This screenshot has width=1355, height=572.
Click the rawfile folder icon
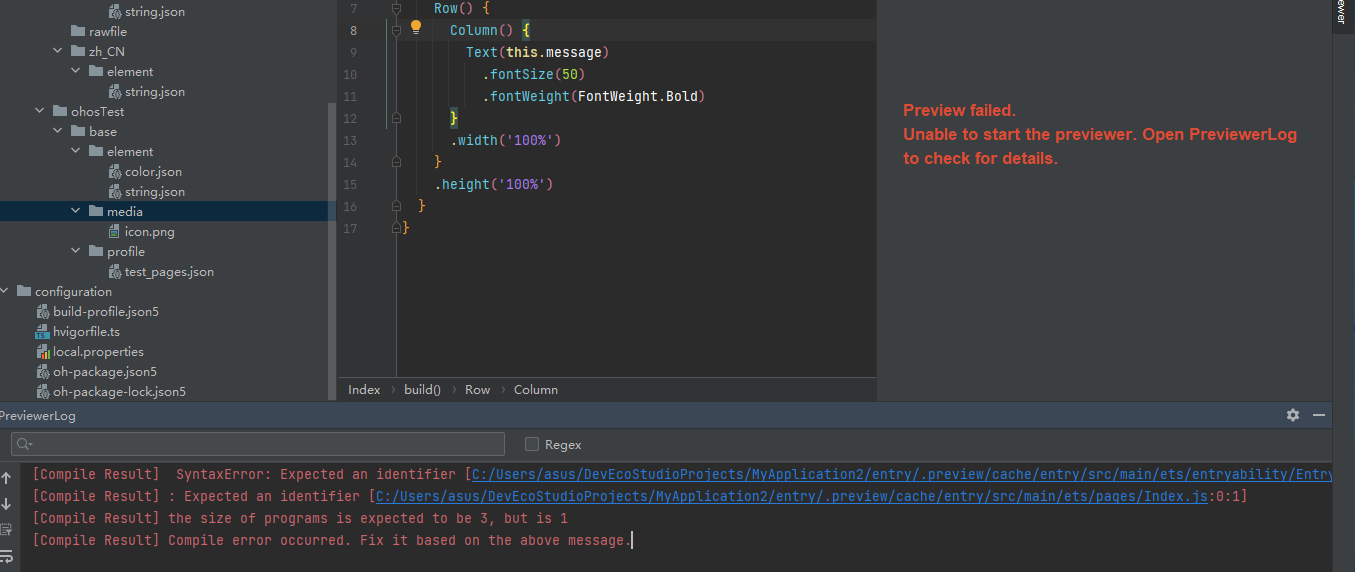[x=79, y=31]
